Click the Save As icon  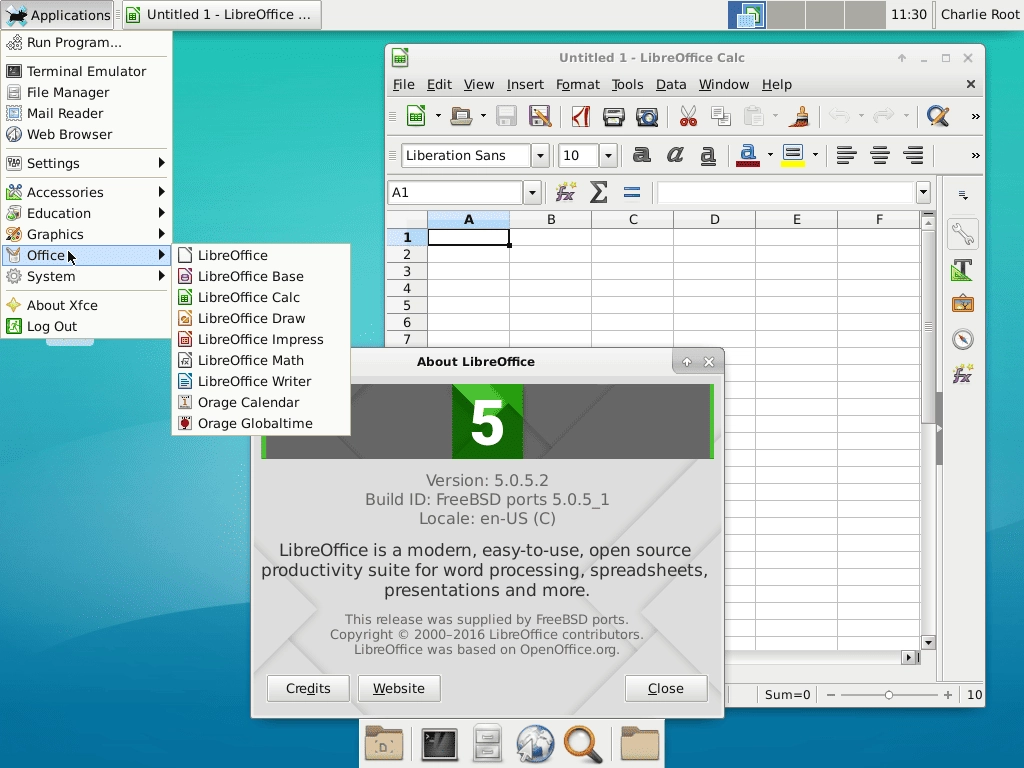coord(539,116)
